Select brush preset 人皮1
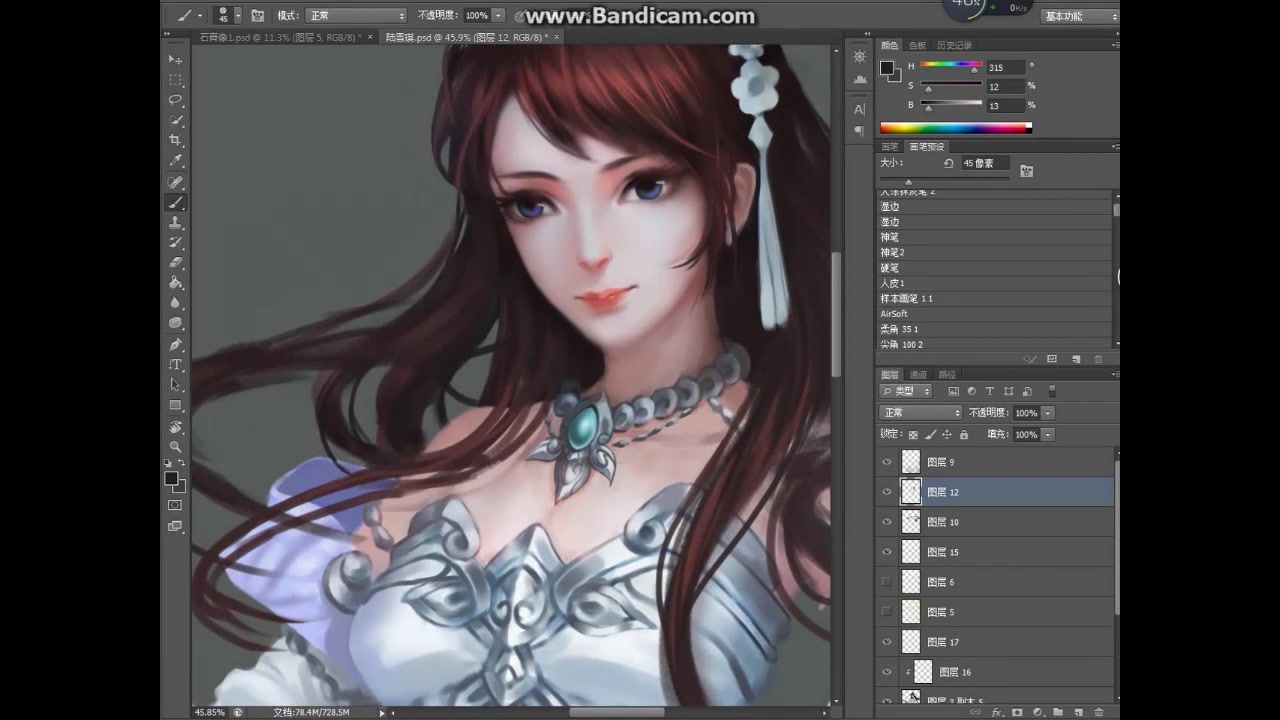 point(995,283)
